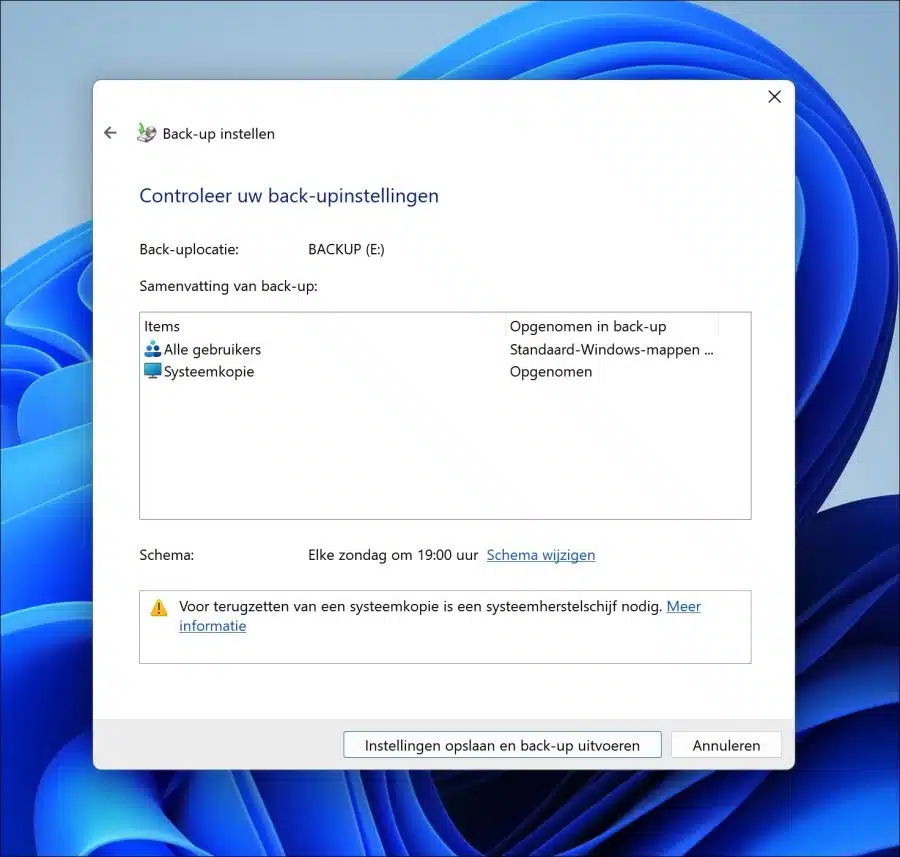The width and height of the screenshot is (900, 857).
Task: Click the Standaard-Windows-mappen value
Action: point(611,350)
